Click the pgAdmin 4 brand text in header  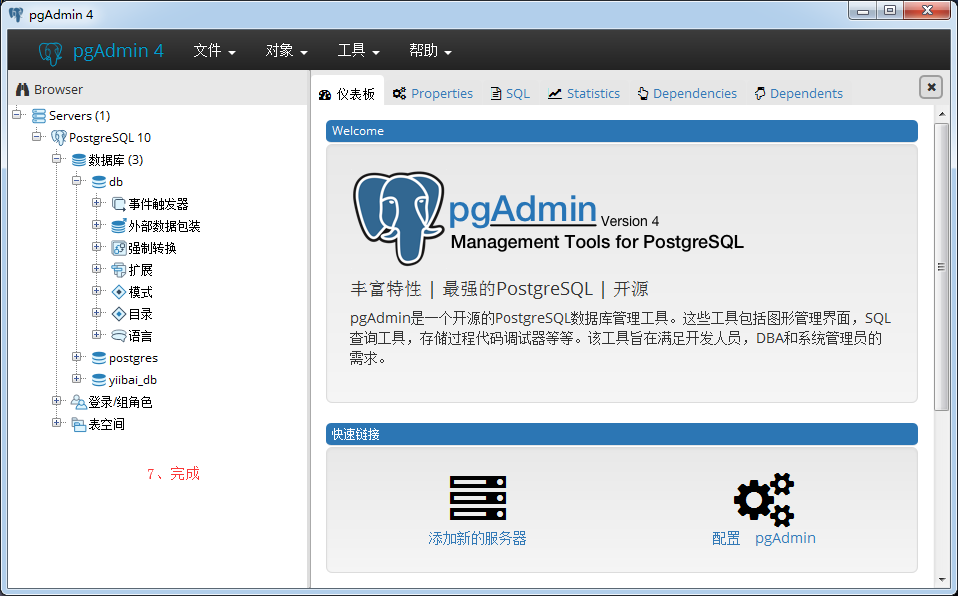[119, 51]
